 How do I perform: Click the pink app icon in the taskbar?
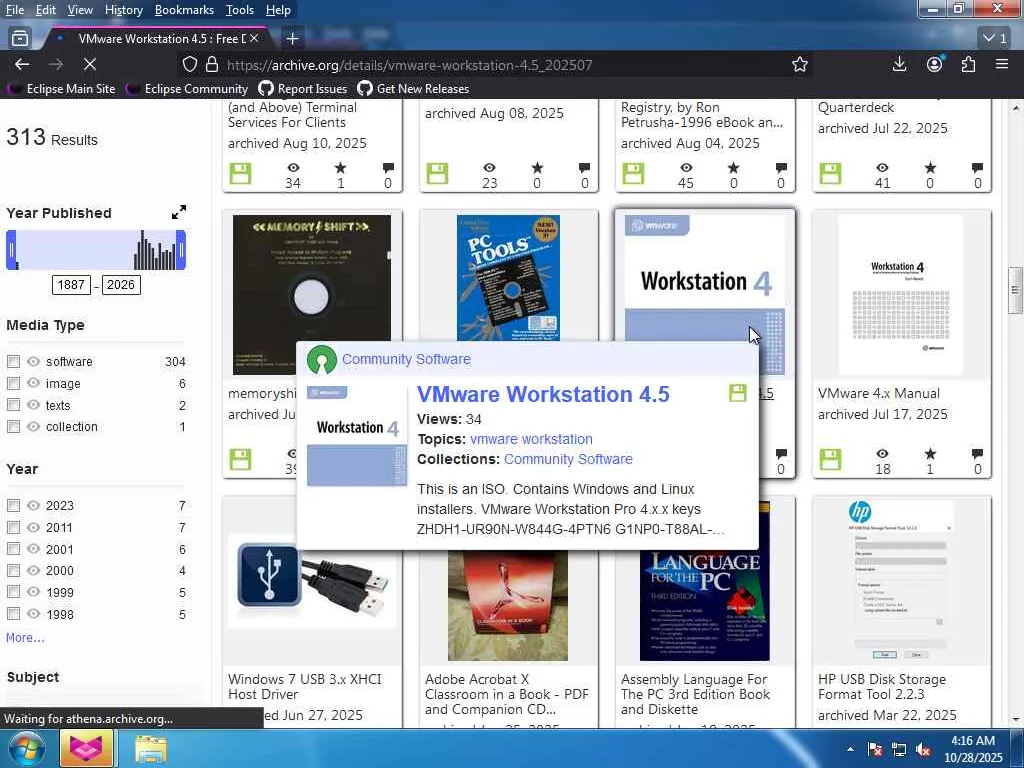pos(87,748)
